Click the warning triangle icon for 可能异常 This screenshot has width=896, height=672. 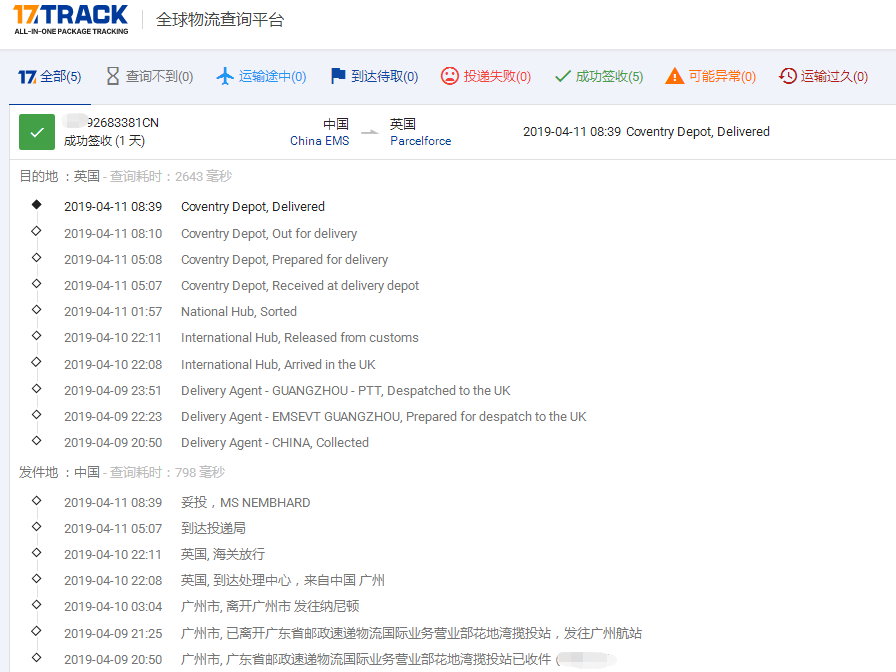(x=673, y=75)
